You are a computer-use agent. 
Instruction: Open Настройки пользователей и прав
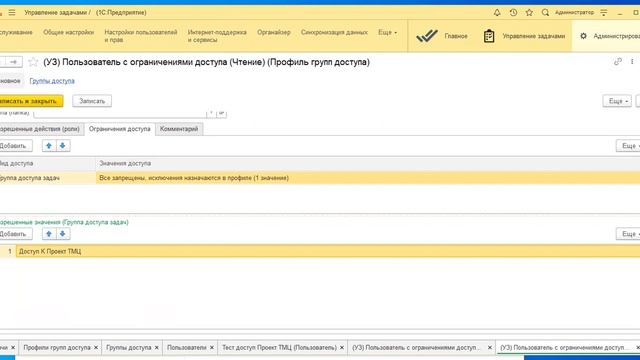tap(140, 36)
